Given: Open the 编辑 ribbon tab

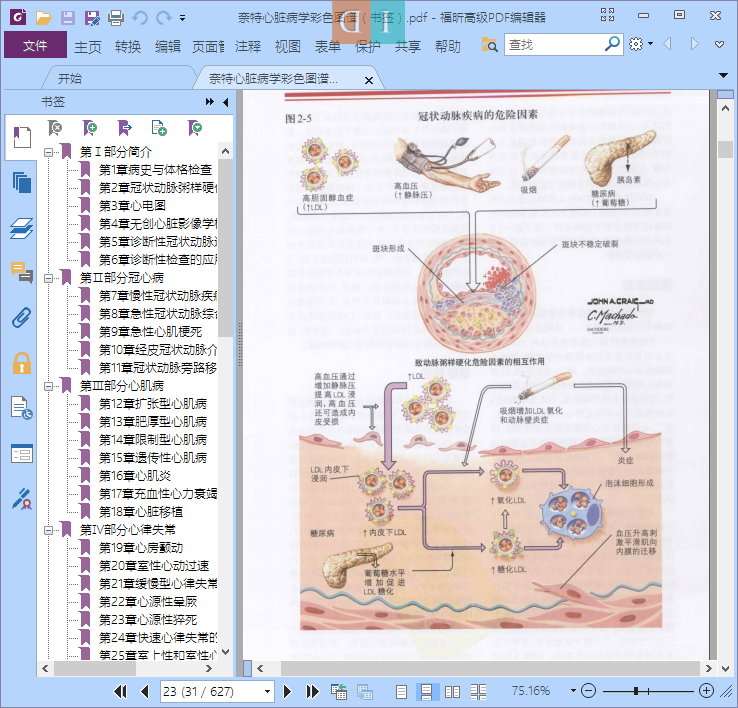Looking at the screenshot, I should click(168, 47).
